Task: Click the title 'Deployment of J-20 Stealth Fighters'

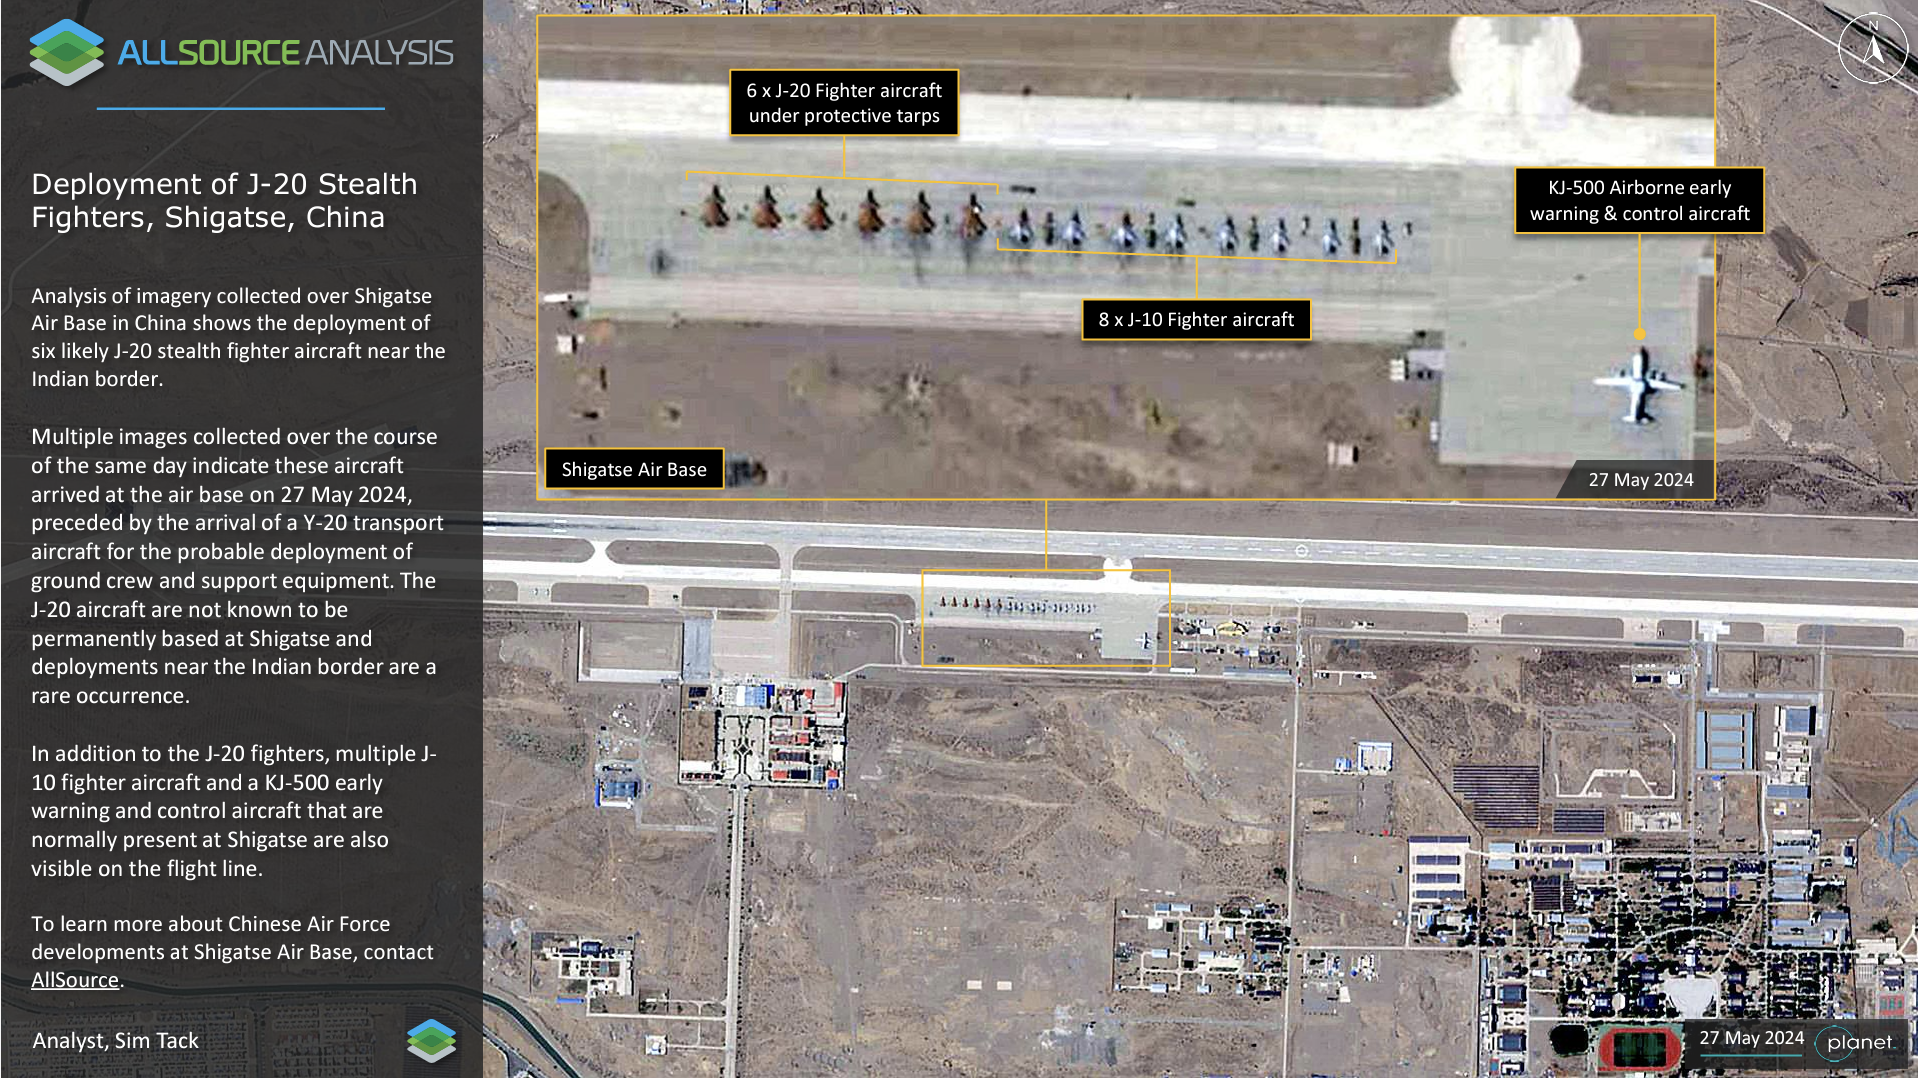Action: 224,200
